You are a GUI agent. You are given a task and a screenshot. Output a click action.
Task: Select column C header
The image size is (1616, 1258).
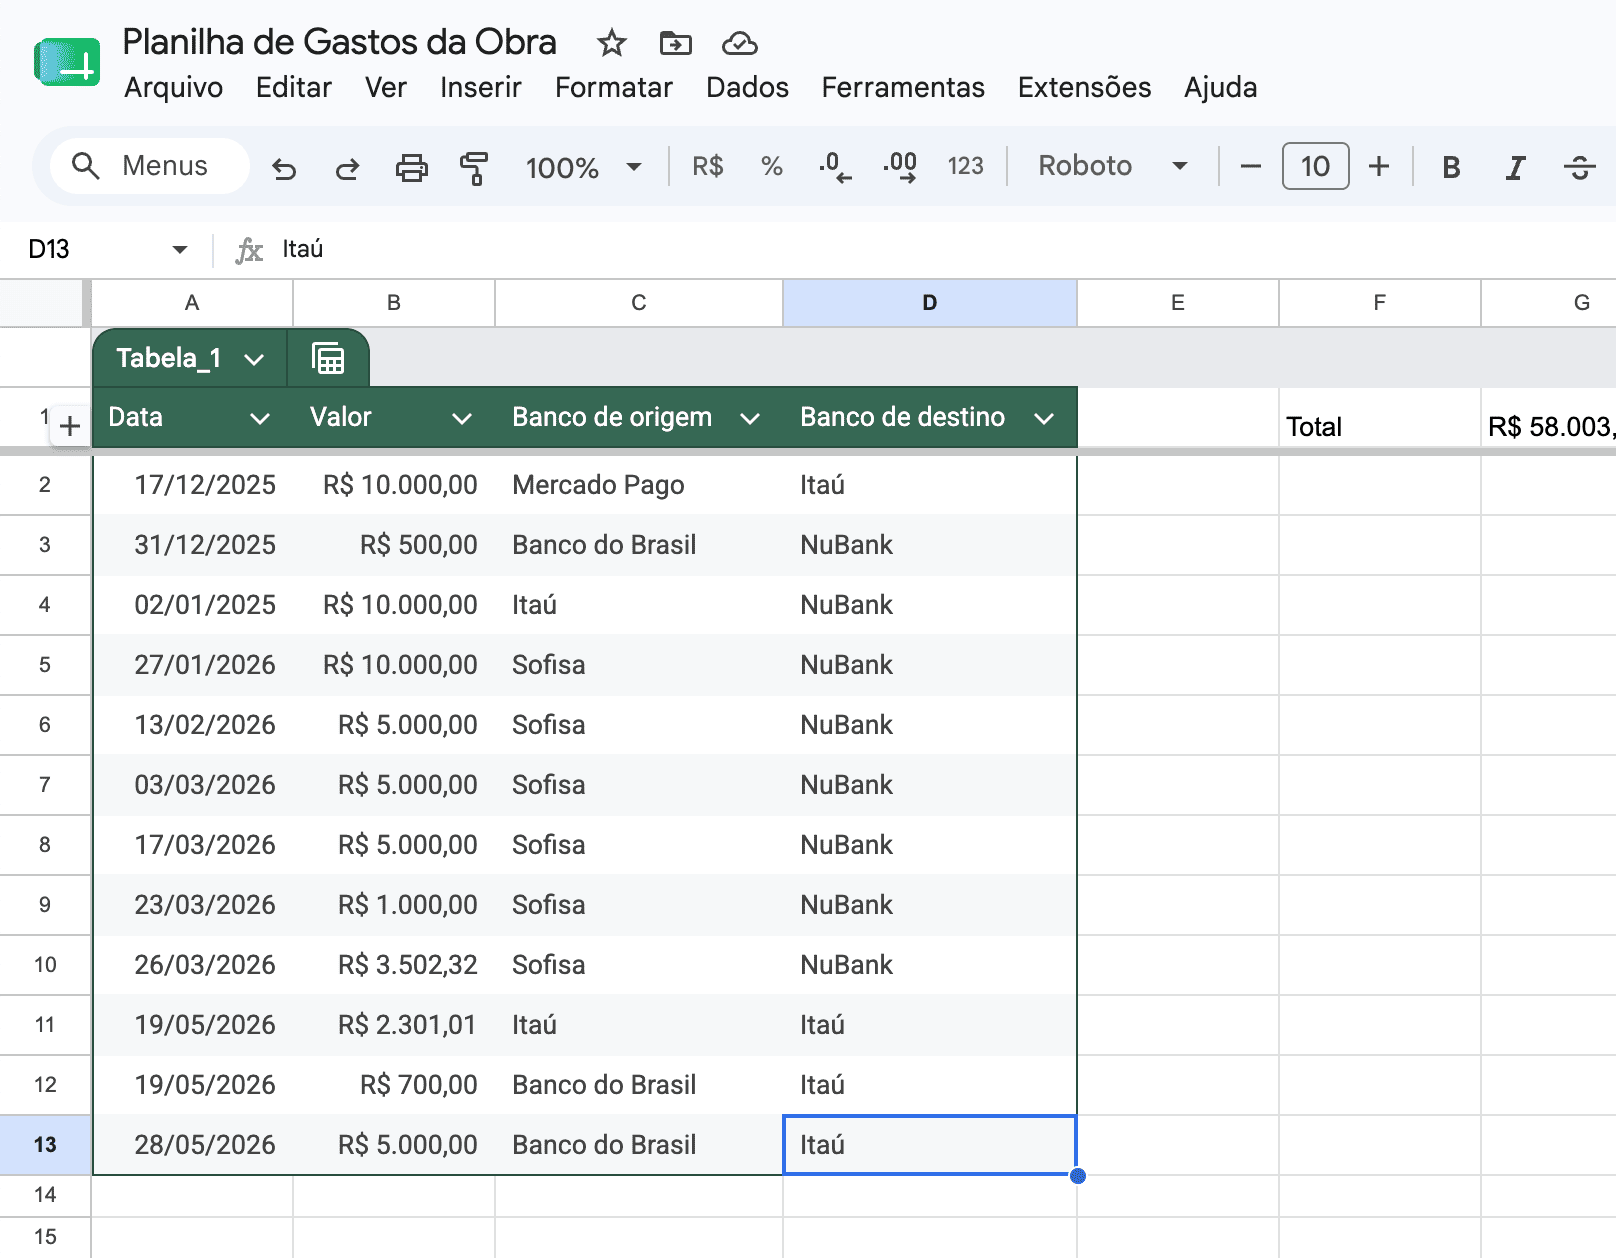639,303
